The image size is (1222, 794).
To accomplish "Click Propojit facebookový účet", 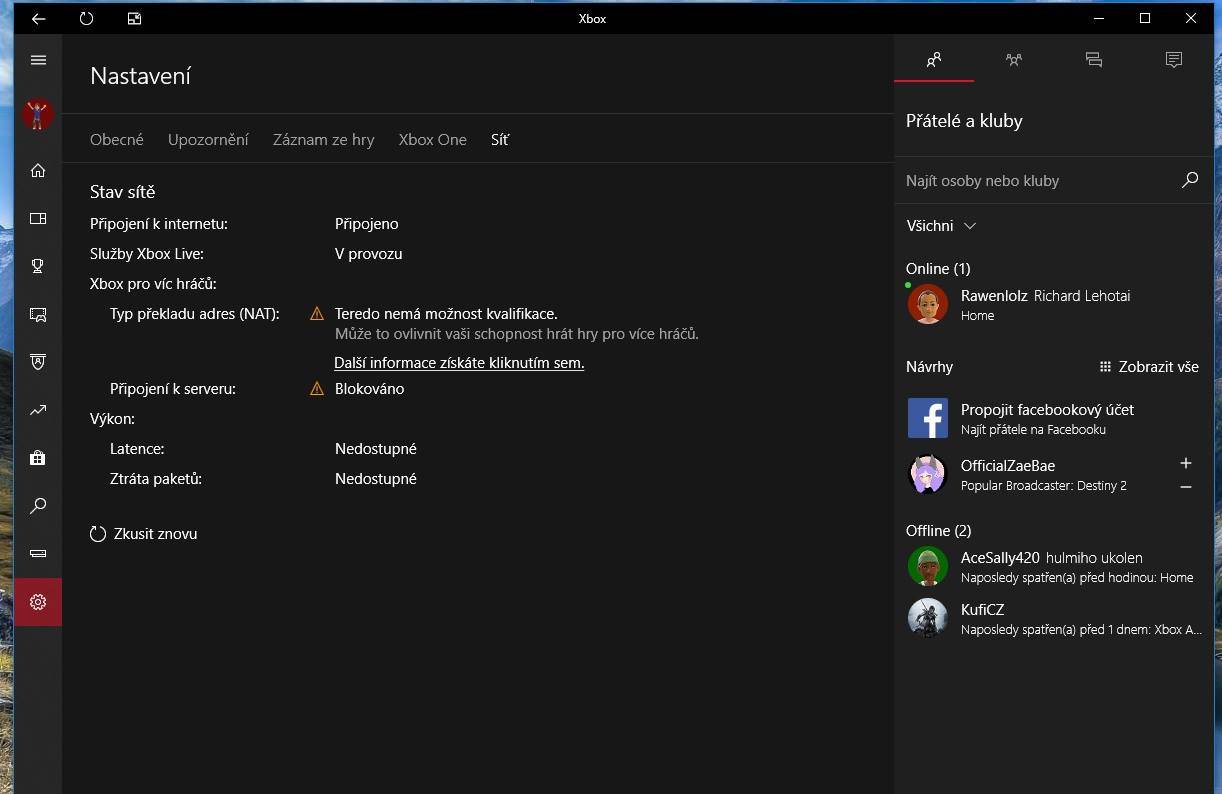I will 1054,418.
